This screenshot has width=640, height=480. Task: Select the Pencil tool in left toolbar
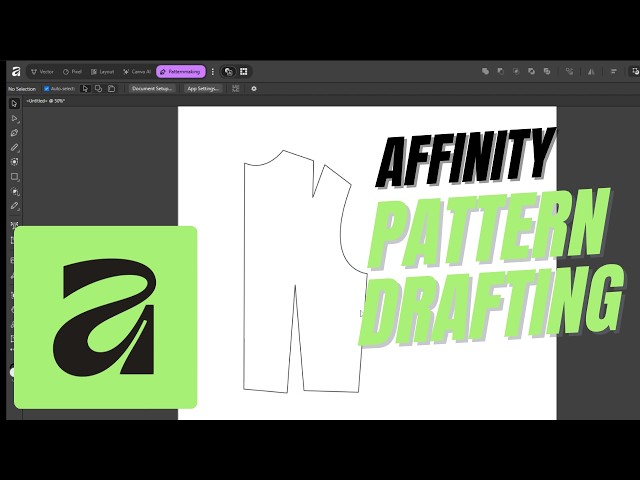tap(15, 147)
